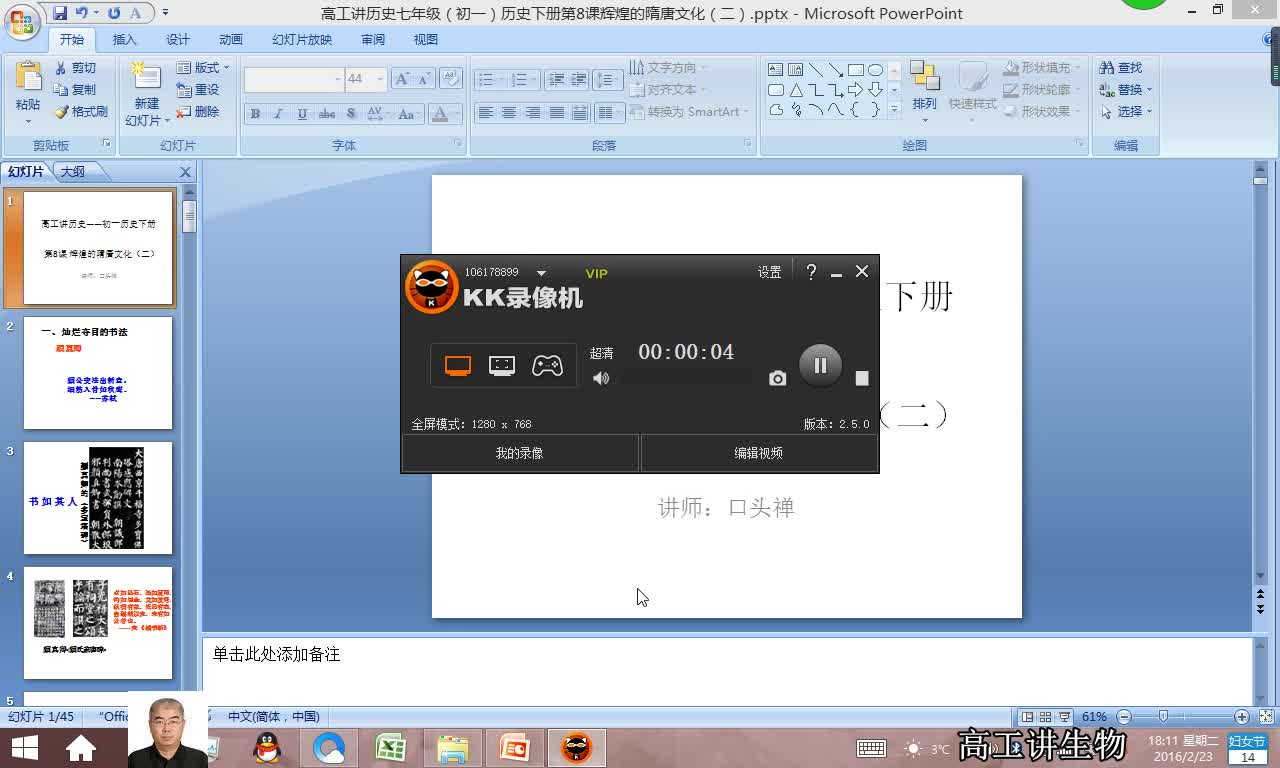The width and height of the screenshot is (1280, 768).
Task: Select the right arrow block shape
Action: [856, 90]
